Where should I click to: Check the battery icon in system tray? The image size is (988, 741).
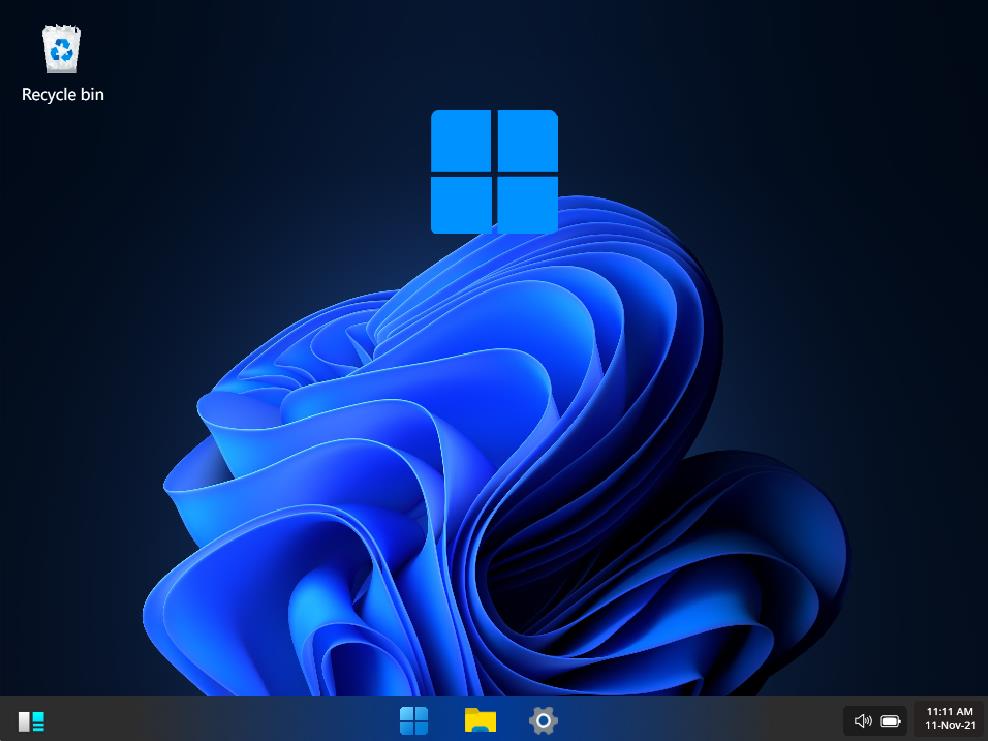(x=890, y=720)
